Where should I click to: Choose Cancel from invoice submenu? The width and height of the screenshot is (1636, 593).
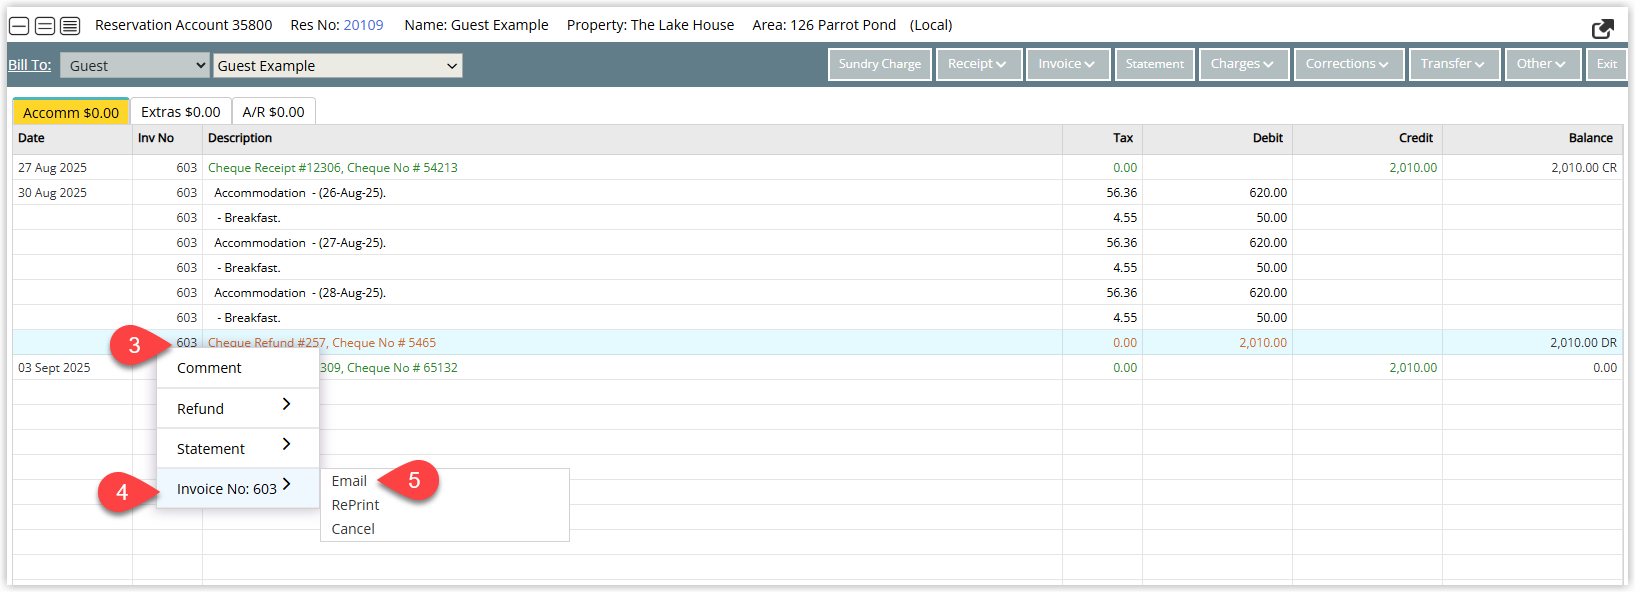tap(353, 529)
